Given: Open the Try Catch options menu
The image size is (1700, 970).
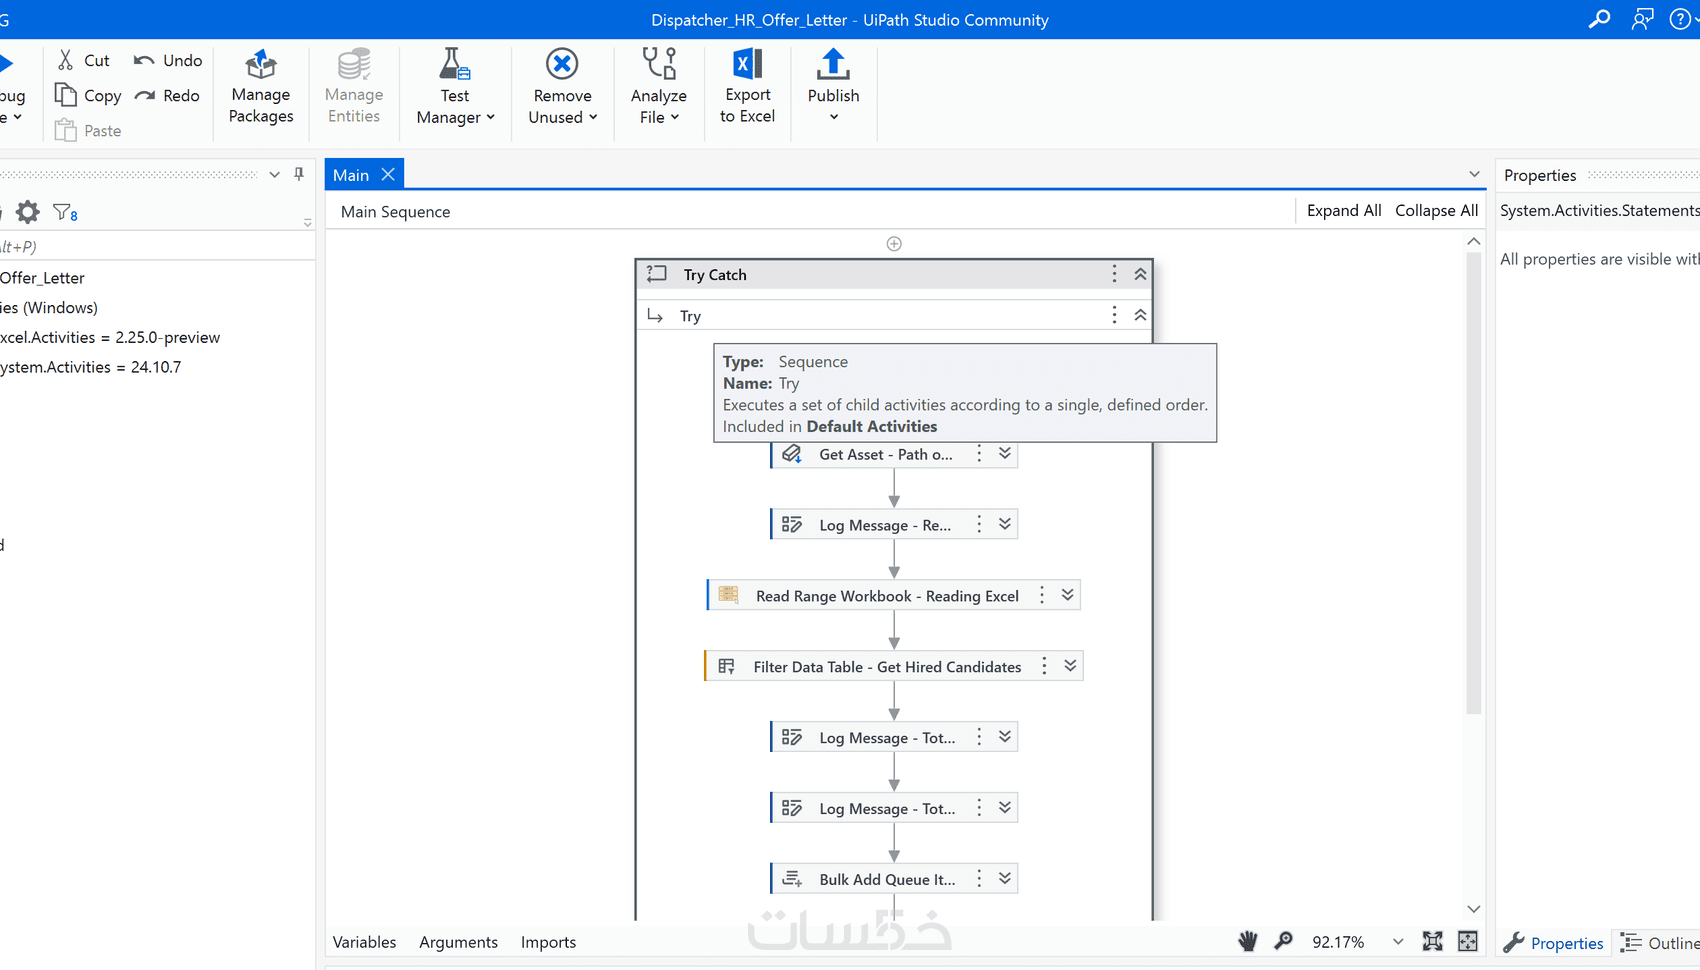Looking at the screenshot, I should coord(1114,274).
